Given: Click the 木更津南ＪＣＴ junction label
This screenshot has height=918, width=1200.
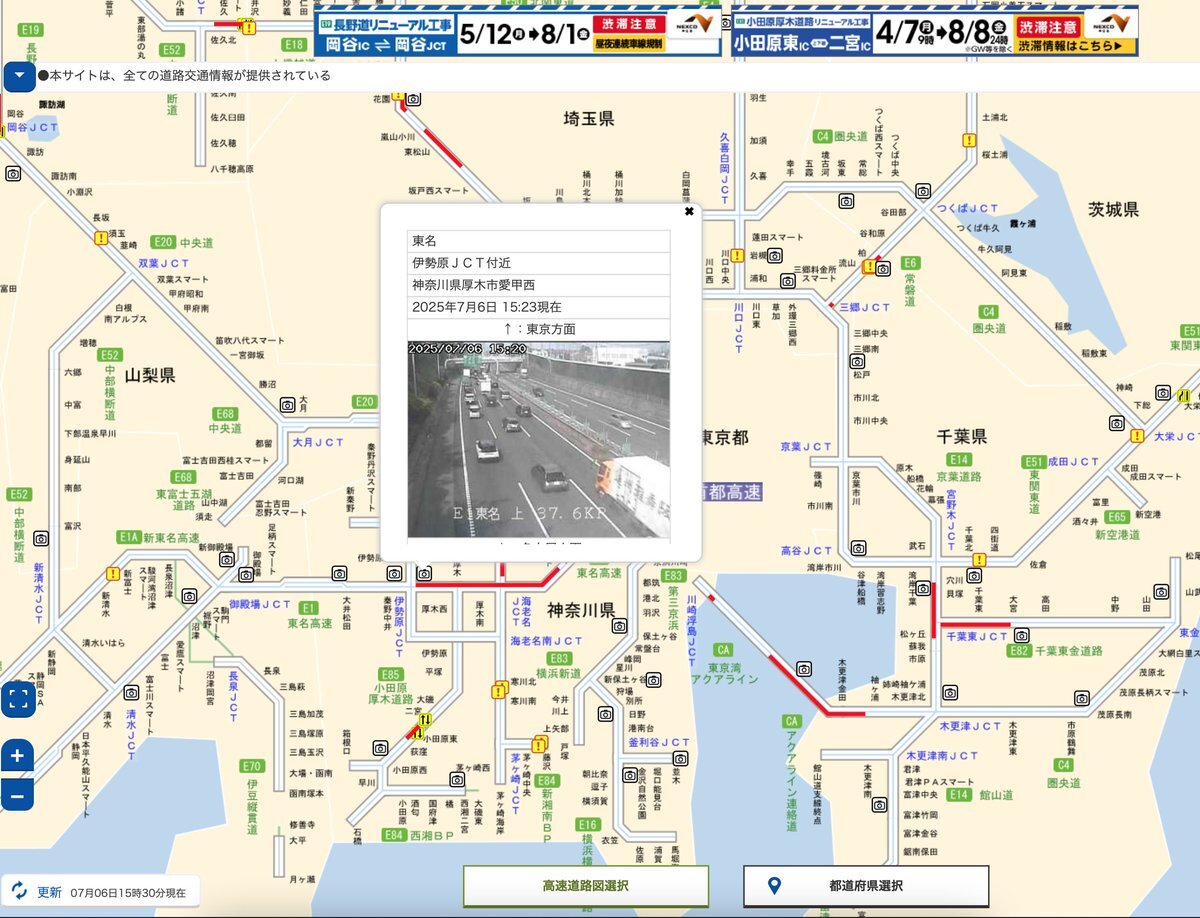Looking at the screenshot, I should point(940,755).
